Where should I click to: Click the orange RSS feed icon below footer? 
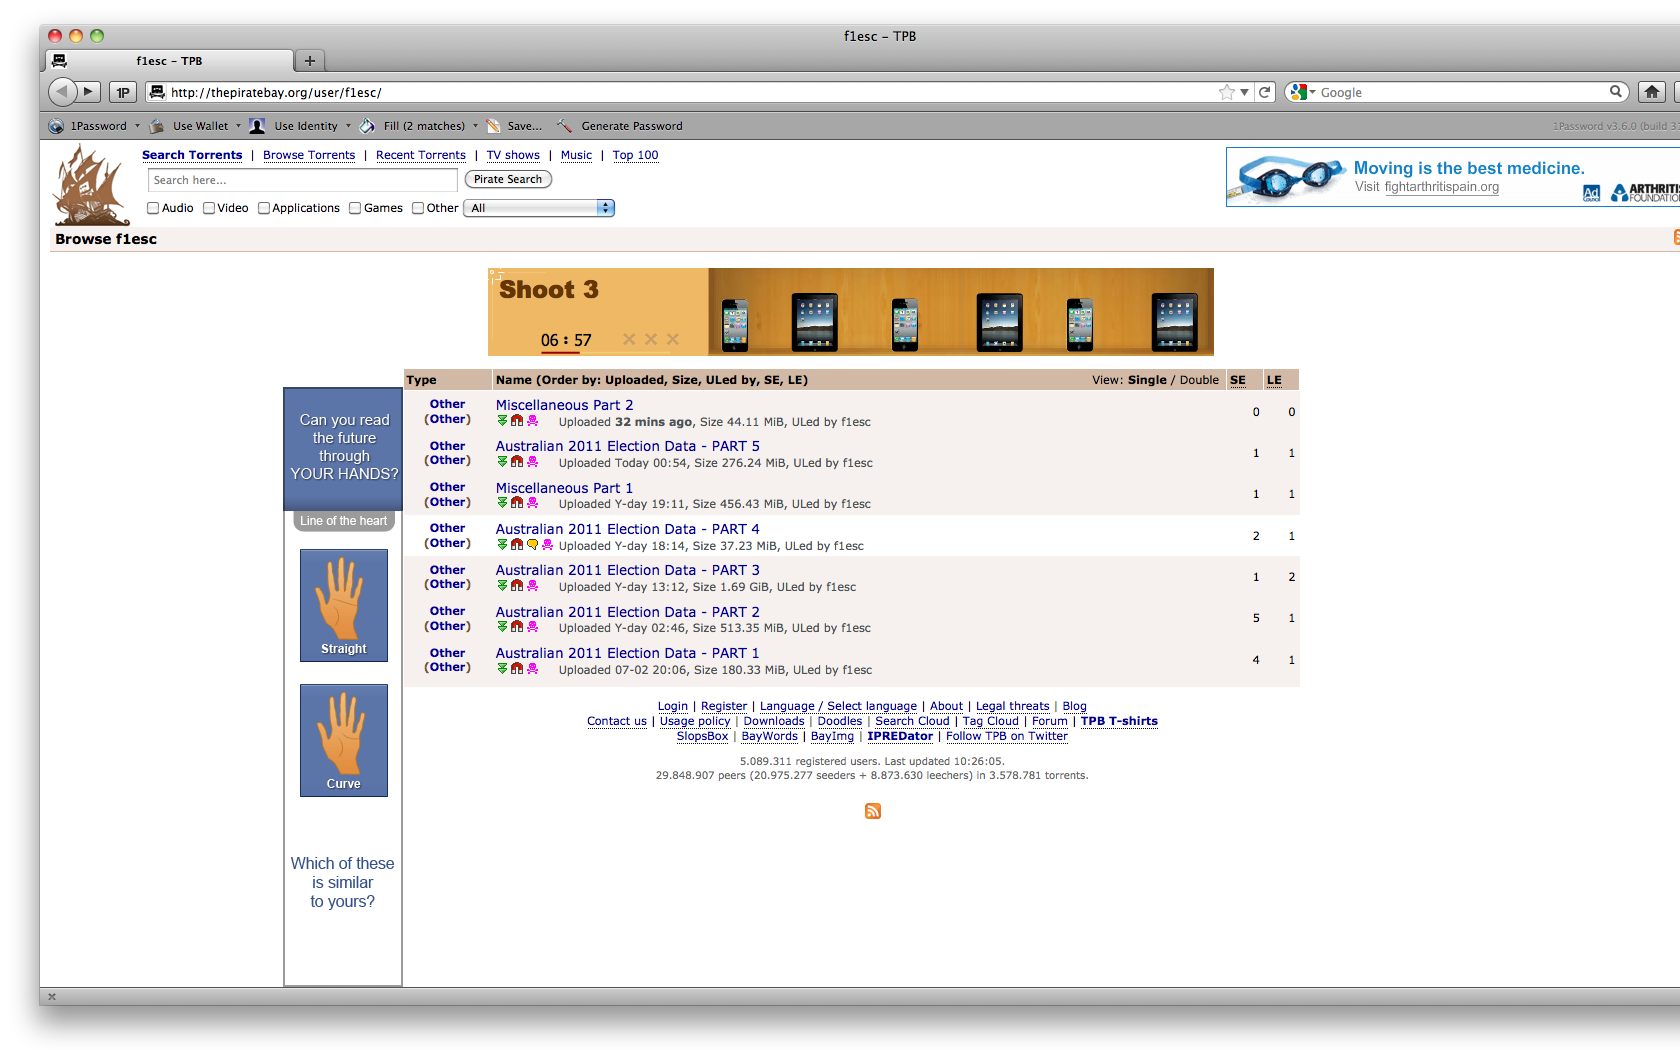point(873,811)
